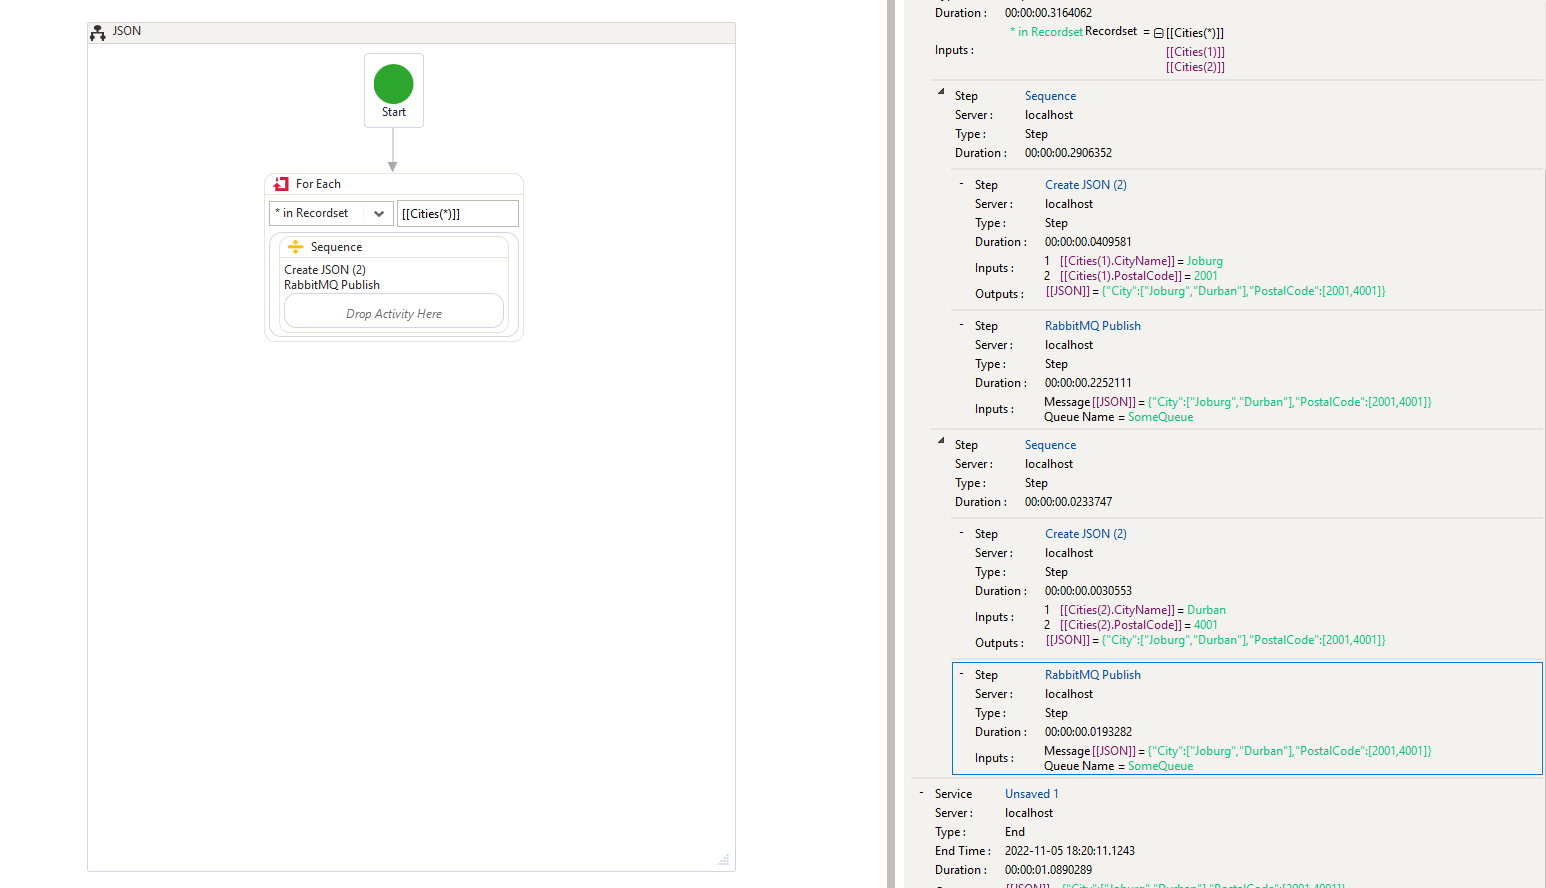
Task: Open the Create JSON (2) link with duration 00:00:00.0030553
Action: pyautogui.click(x=1086, y=534)
